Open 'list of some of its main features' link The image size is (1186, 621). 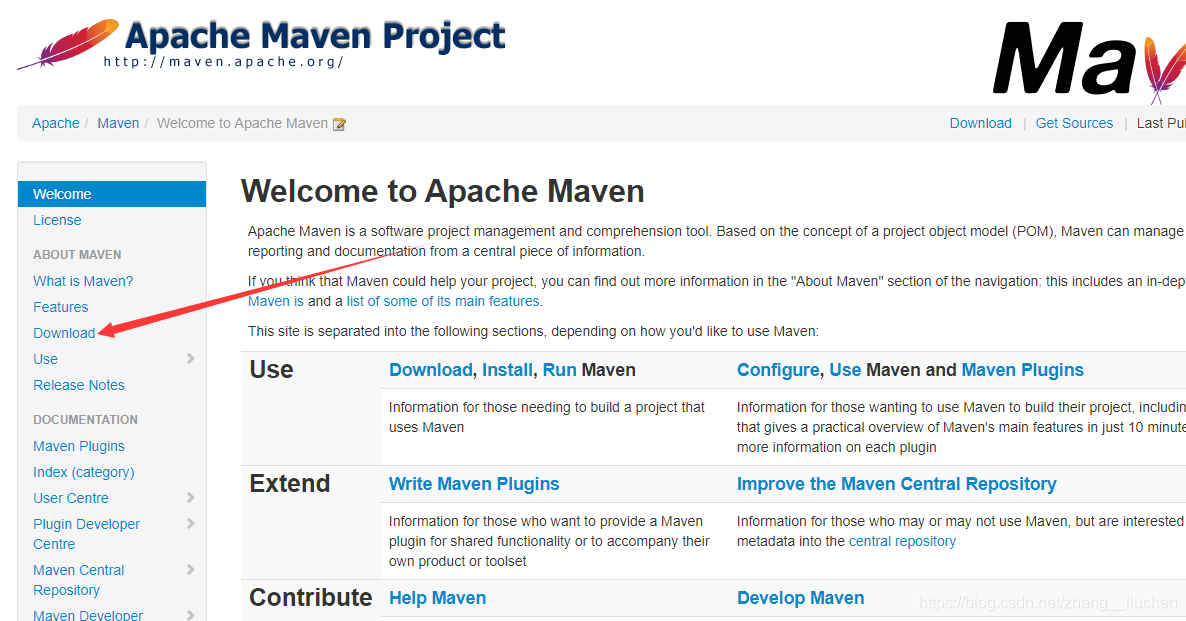(443, 301)
